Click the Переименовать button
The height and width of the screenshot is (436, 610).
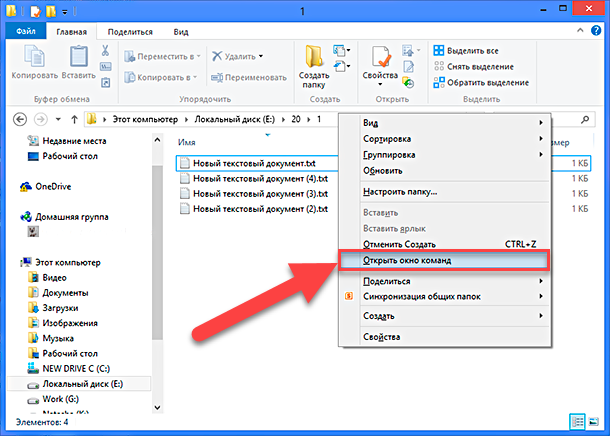click(249, 77)
